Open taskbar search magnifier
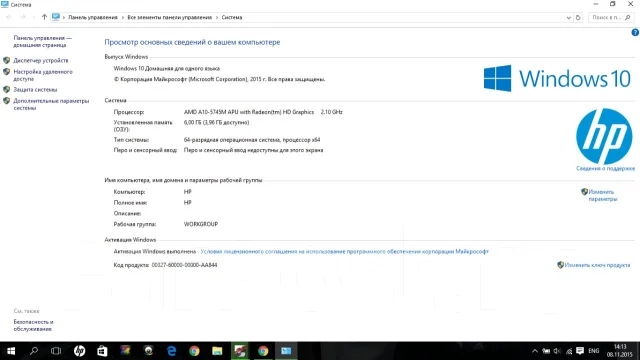640x360 pixels. pos(34,351)
